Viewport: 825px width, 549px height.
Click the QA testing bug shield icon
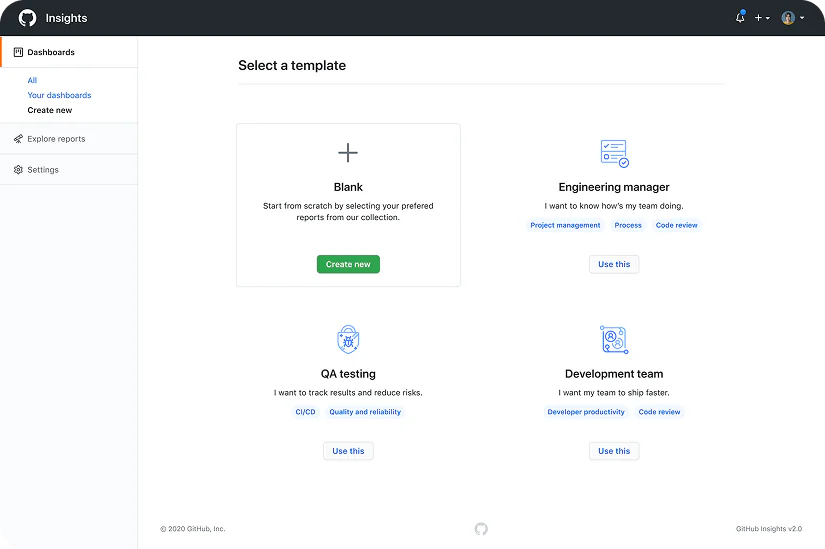coord(348,340)
